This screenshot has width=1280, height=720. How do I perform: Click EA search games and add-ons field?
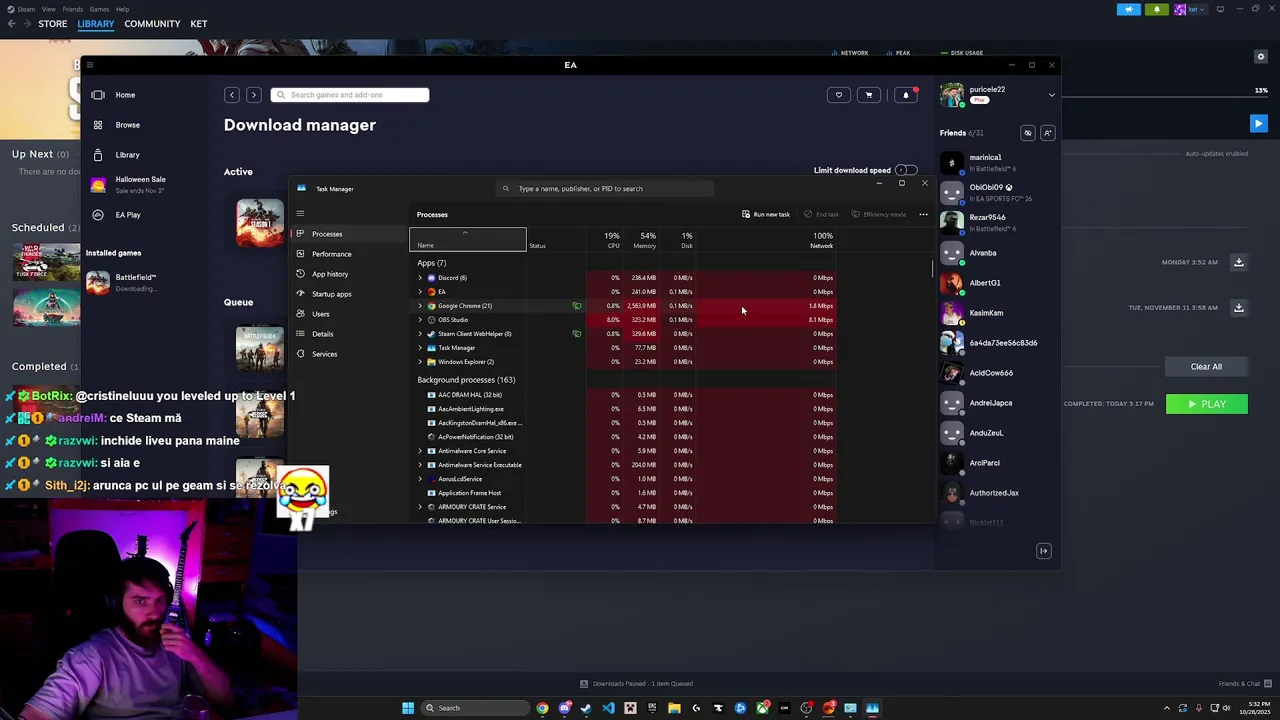(x=350, y=95)
